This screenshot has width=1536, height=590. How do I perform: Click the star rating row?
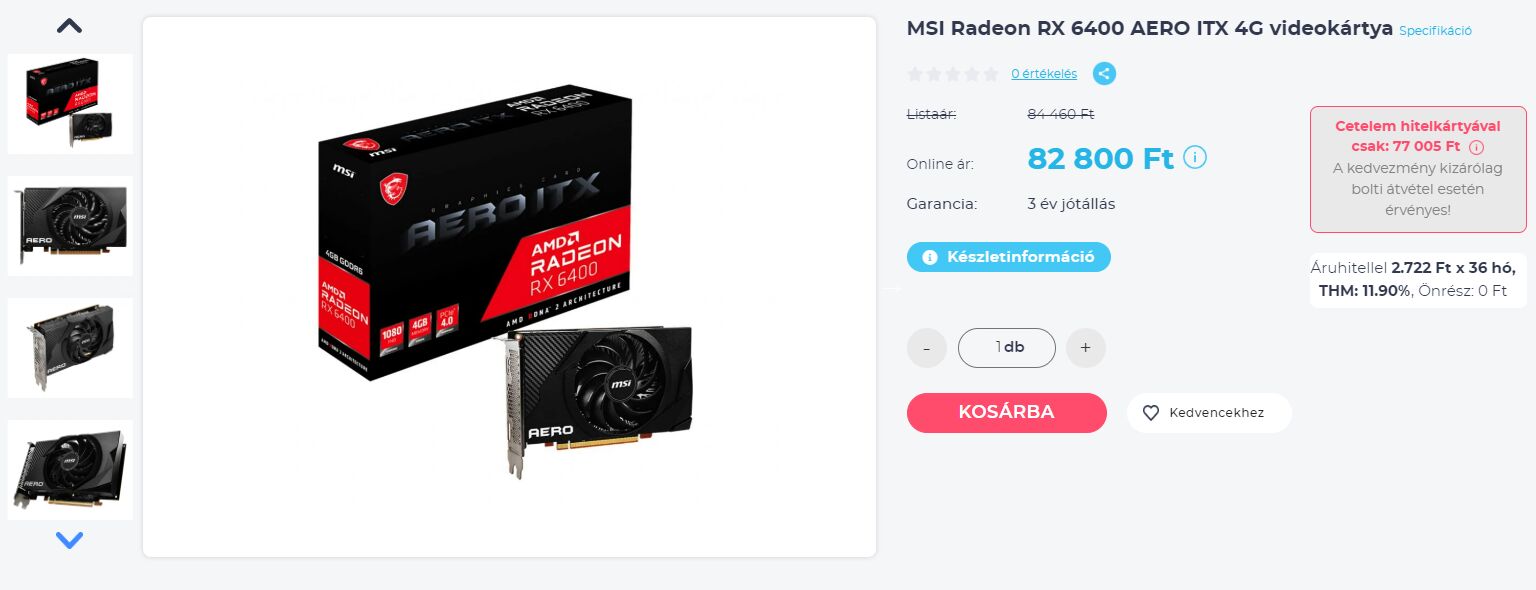click(953, 74)
